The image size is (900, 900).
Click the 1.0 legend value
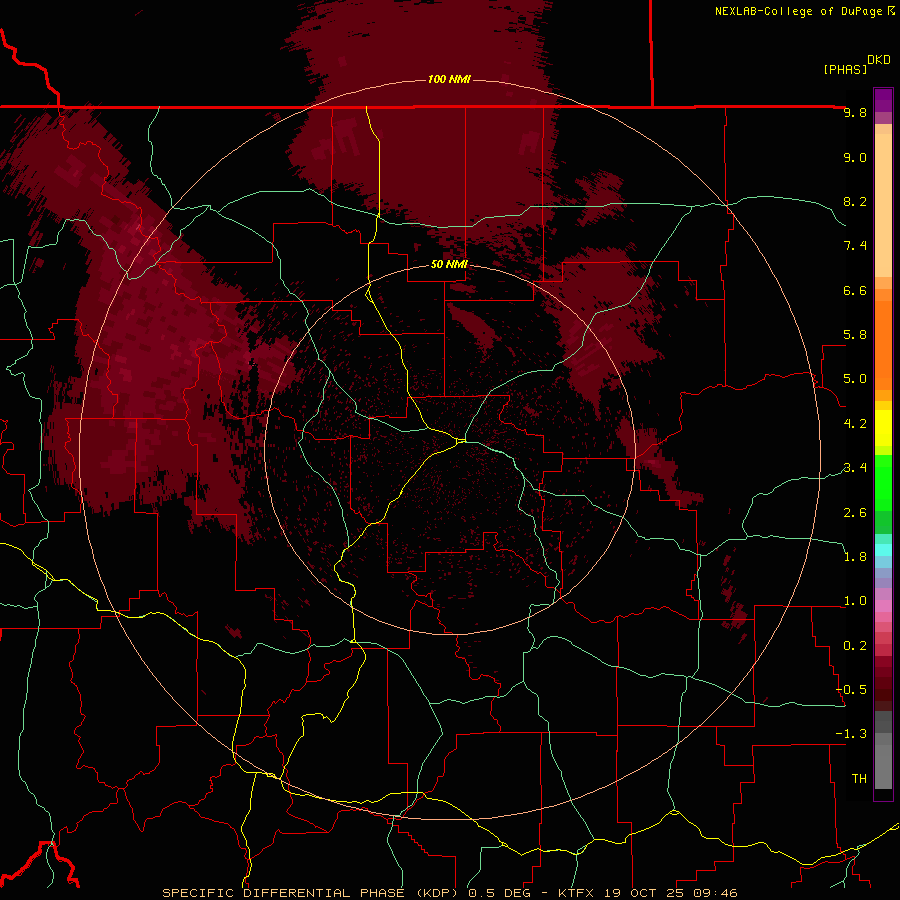(x=855, y=601)
